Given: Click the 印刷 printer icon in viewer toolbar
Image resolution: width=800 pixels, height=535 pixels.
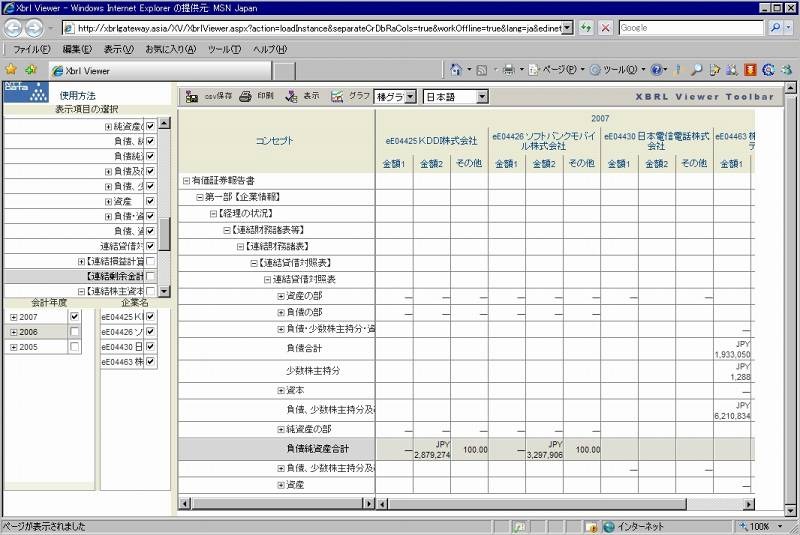Looking at the screenshot, I should coord(245,96).
